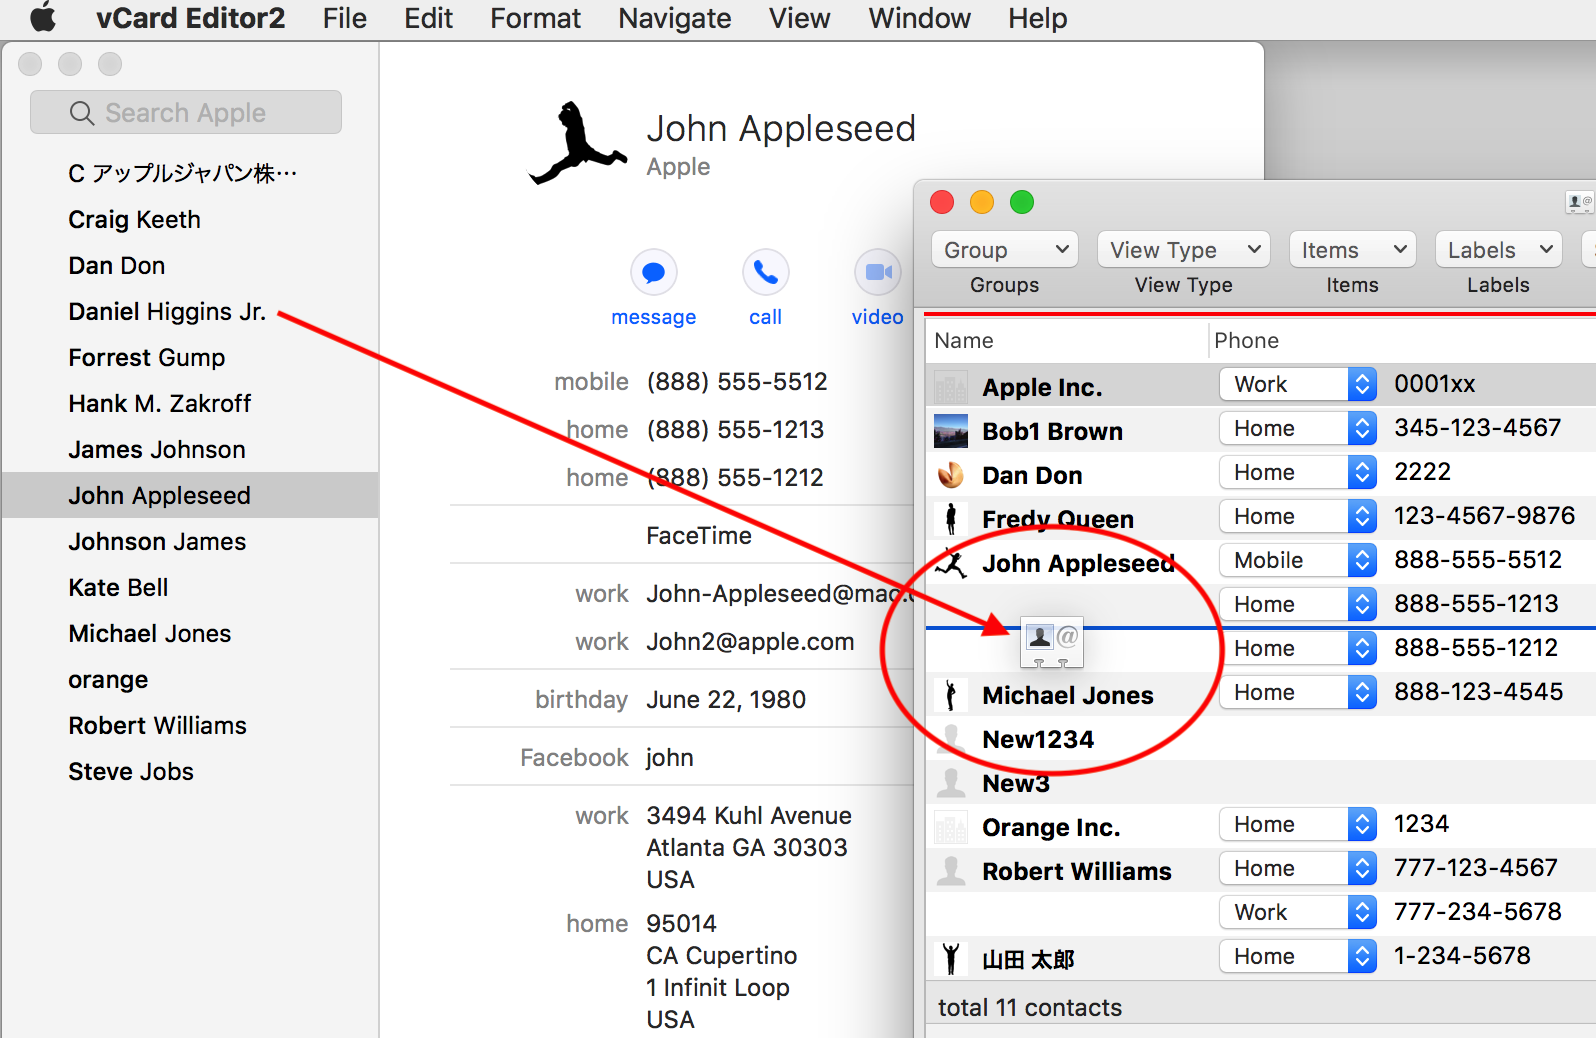Open the Help menu
This screenshot has width=1596, height=1038.
pos(1037,18)
